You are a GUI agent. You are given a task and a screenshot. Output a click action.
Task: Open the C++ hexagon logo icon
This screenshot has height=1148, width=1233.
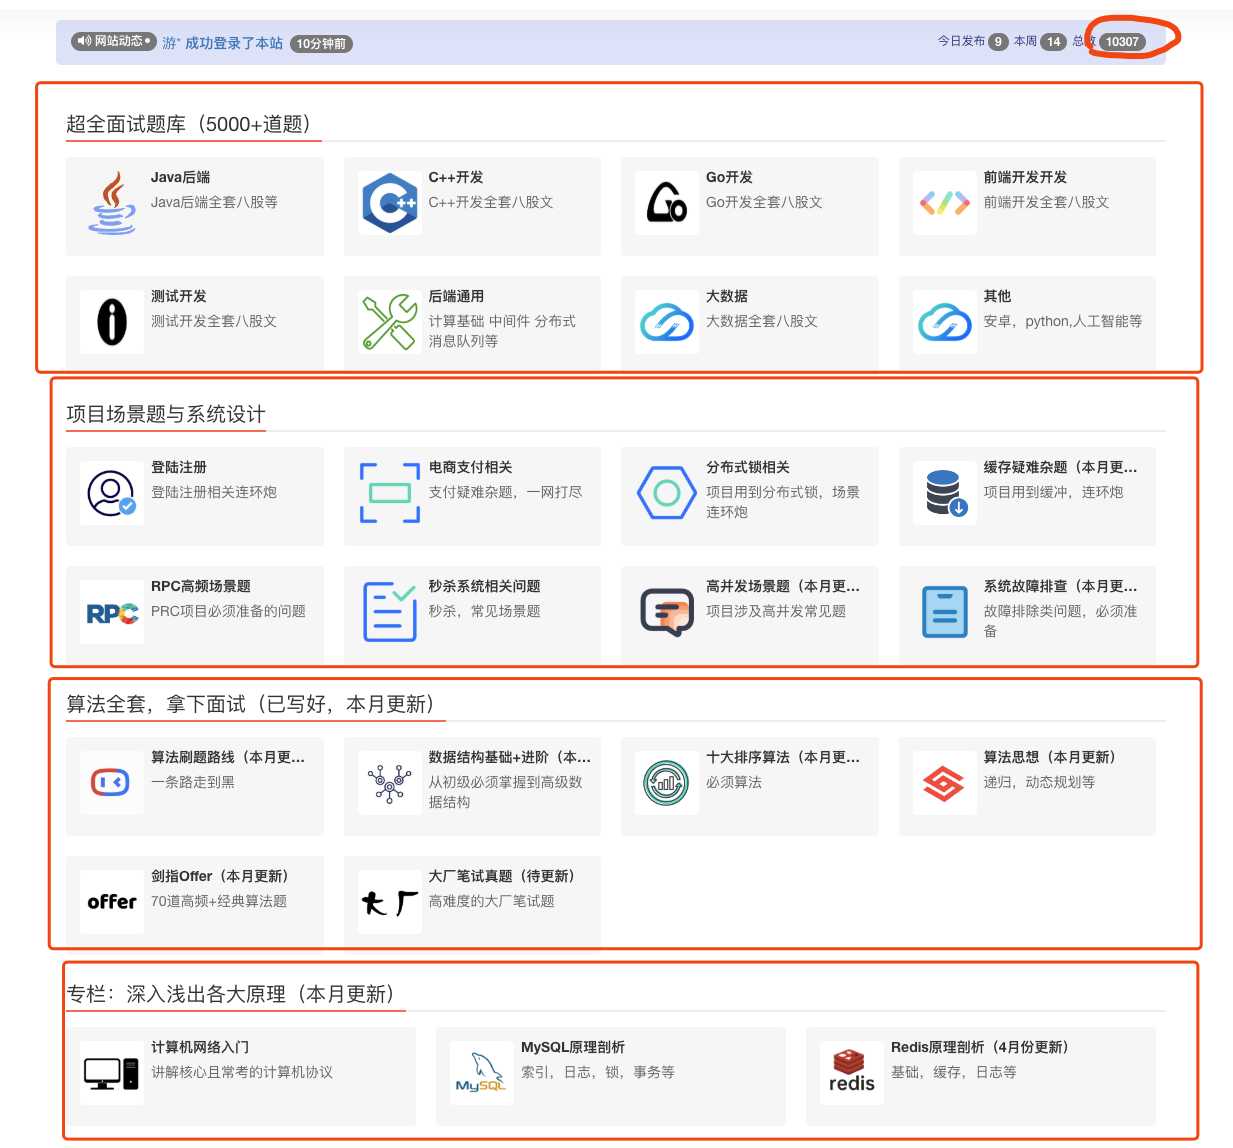point(389,203)
